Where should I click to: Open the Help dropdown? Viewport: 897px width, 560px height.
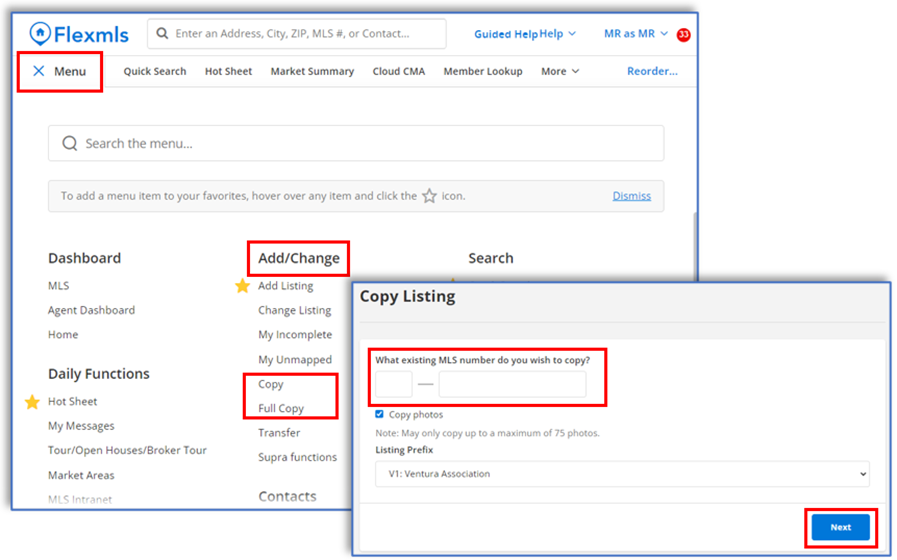click(558, 34)
